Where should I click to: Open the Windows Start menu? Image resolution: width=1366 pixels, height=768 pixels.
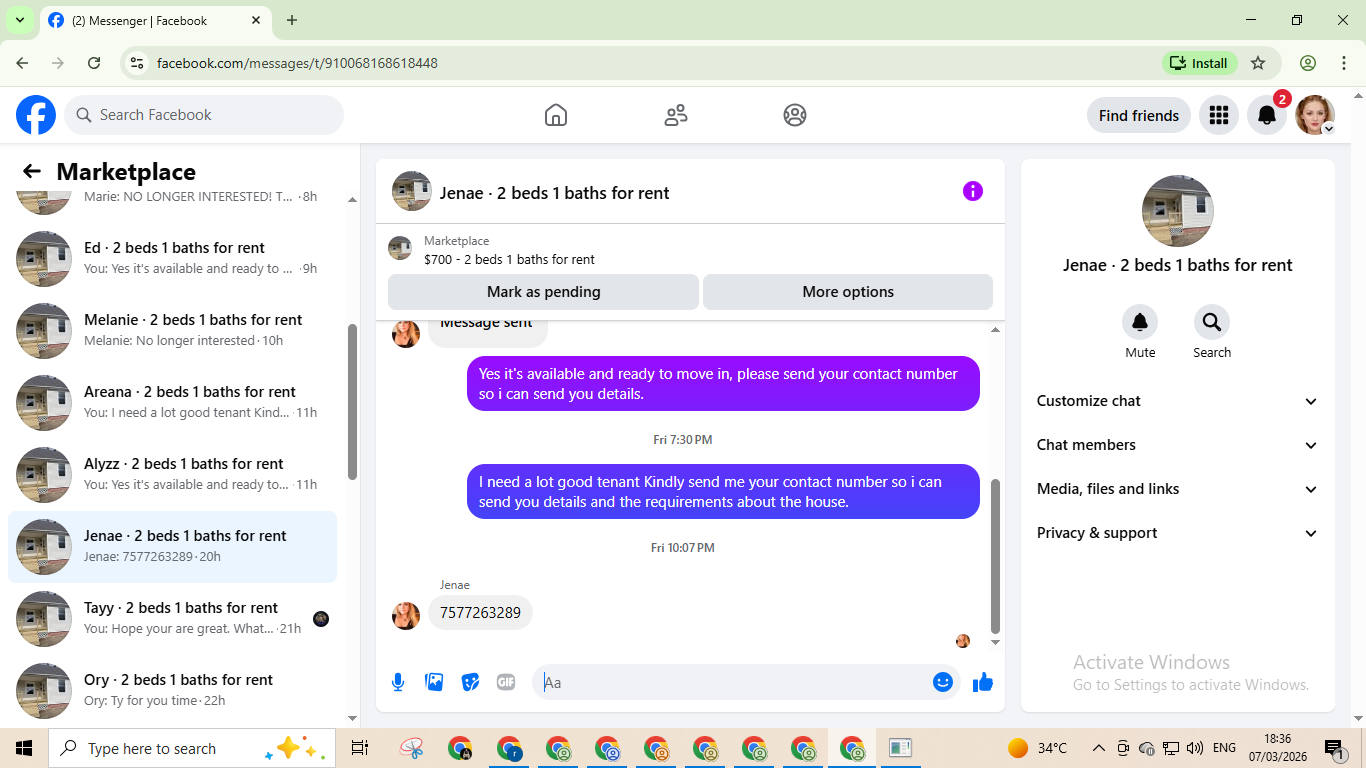(24, 748)
